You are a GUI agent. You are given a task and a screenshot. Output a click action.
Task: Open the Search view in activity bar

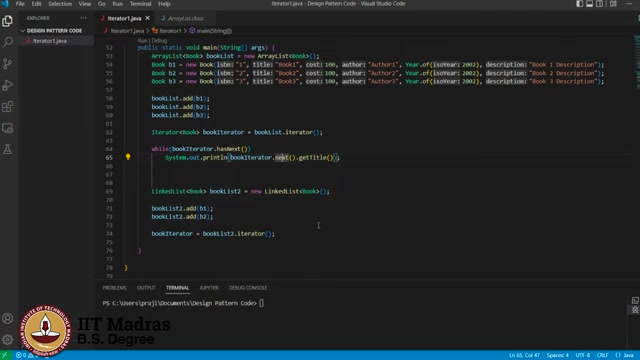7,42
